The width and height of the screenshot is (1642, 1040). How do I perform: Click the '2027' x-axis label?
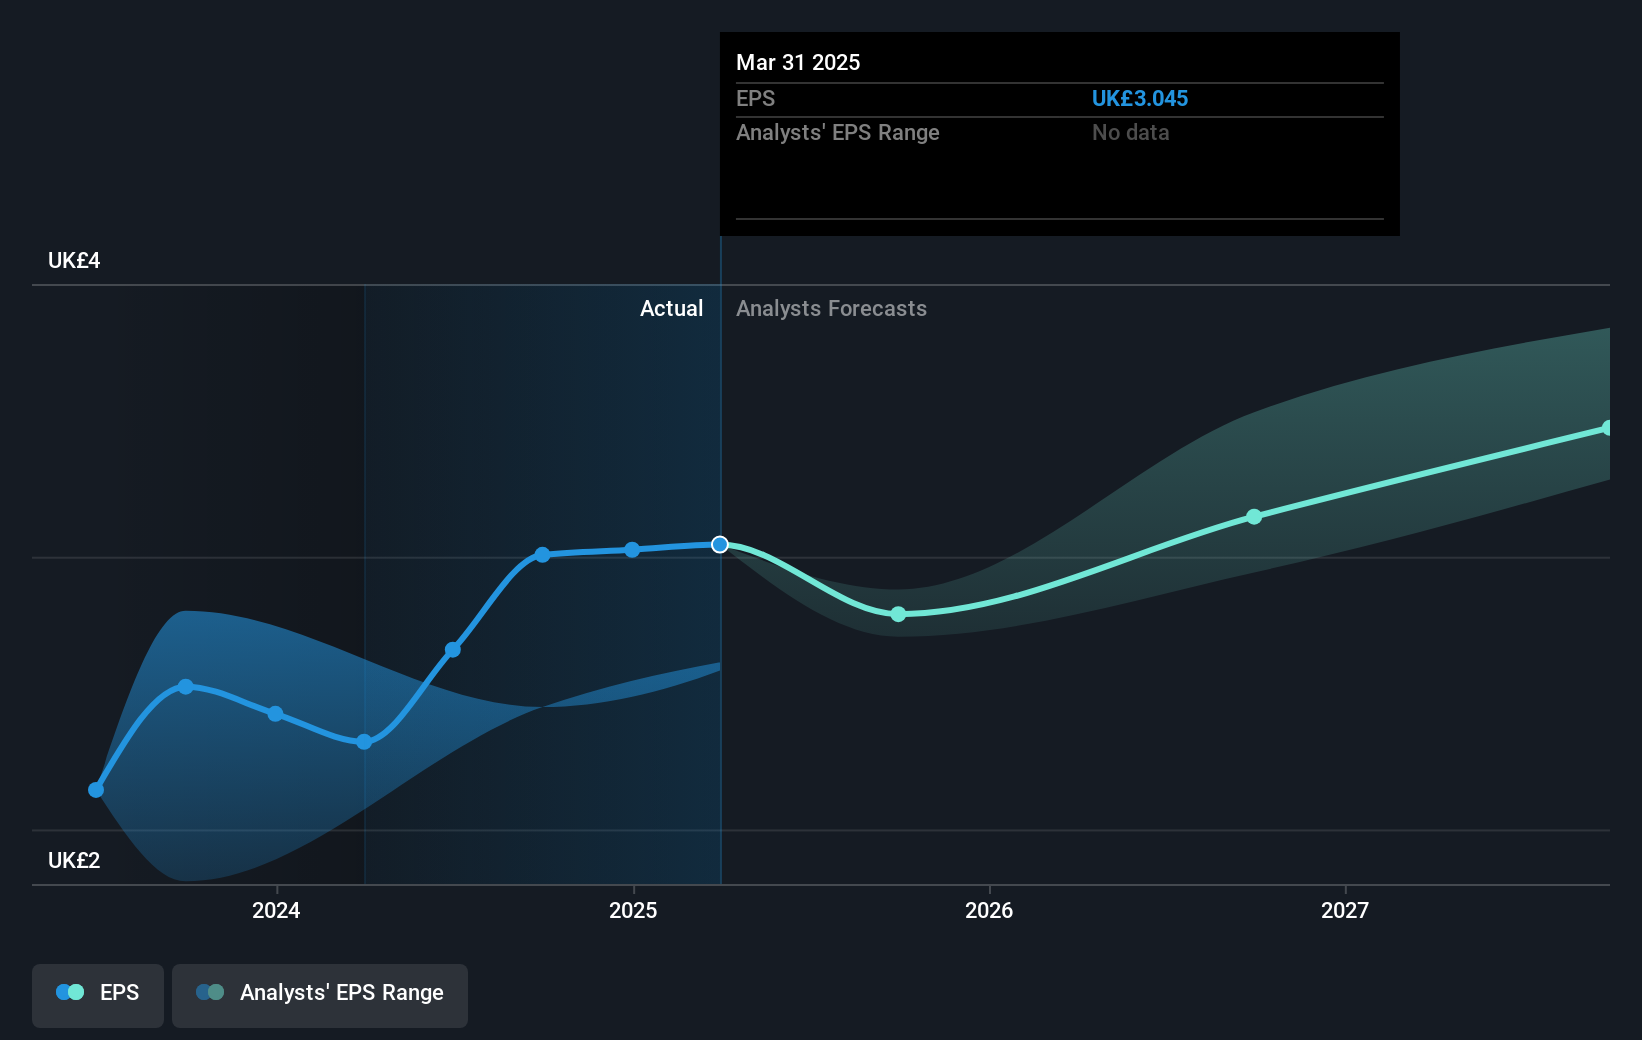(1345, 910)
